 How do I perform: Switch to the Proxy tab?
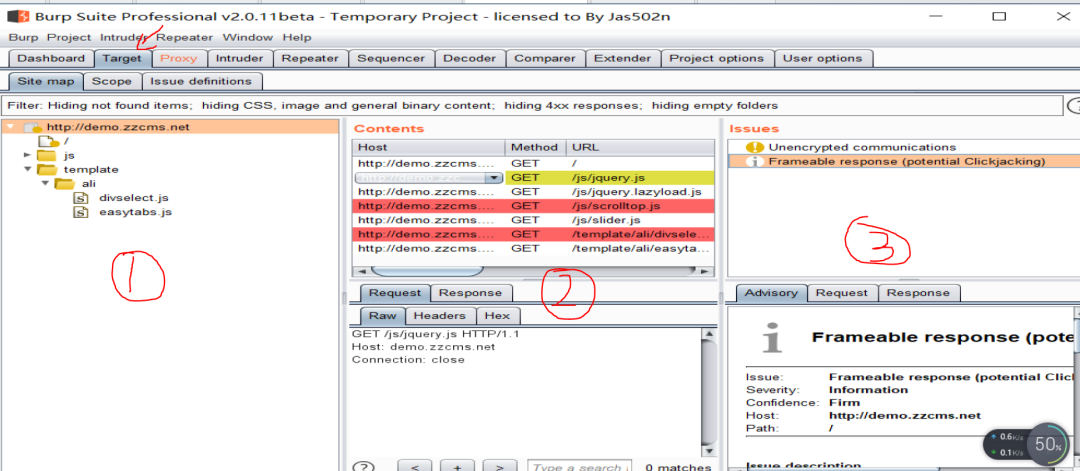click(178, 59)
